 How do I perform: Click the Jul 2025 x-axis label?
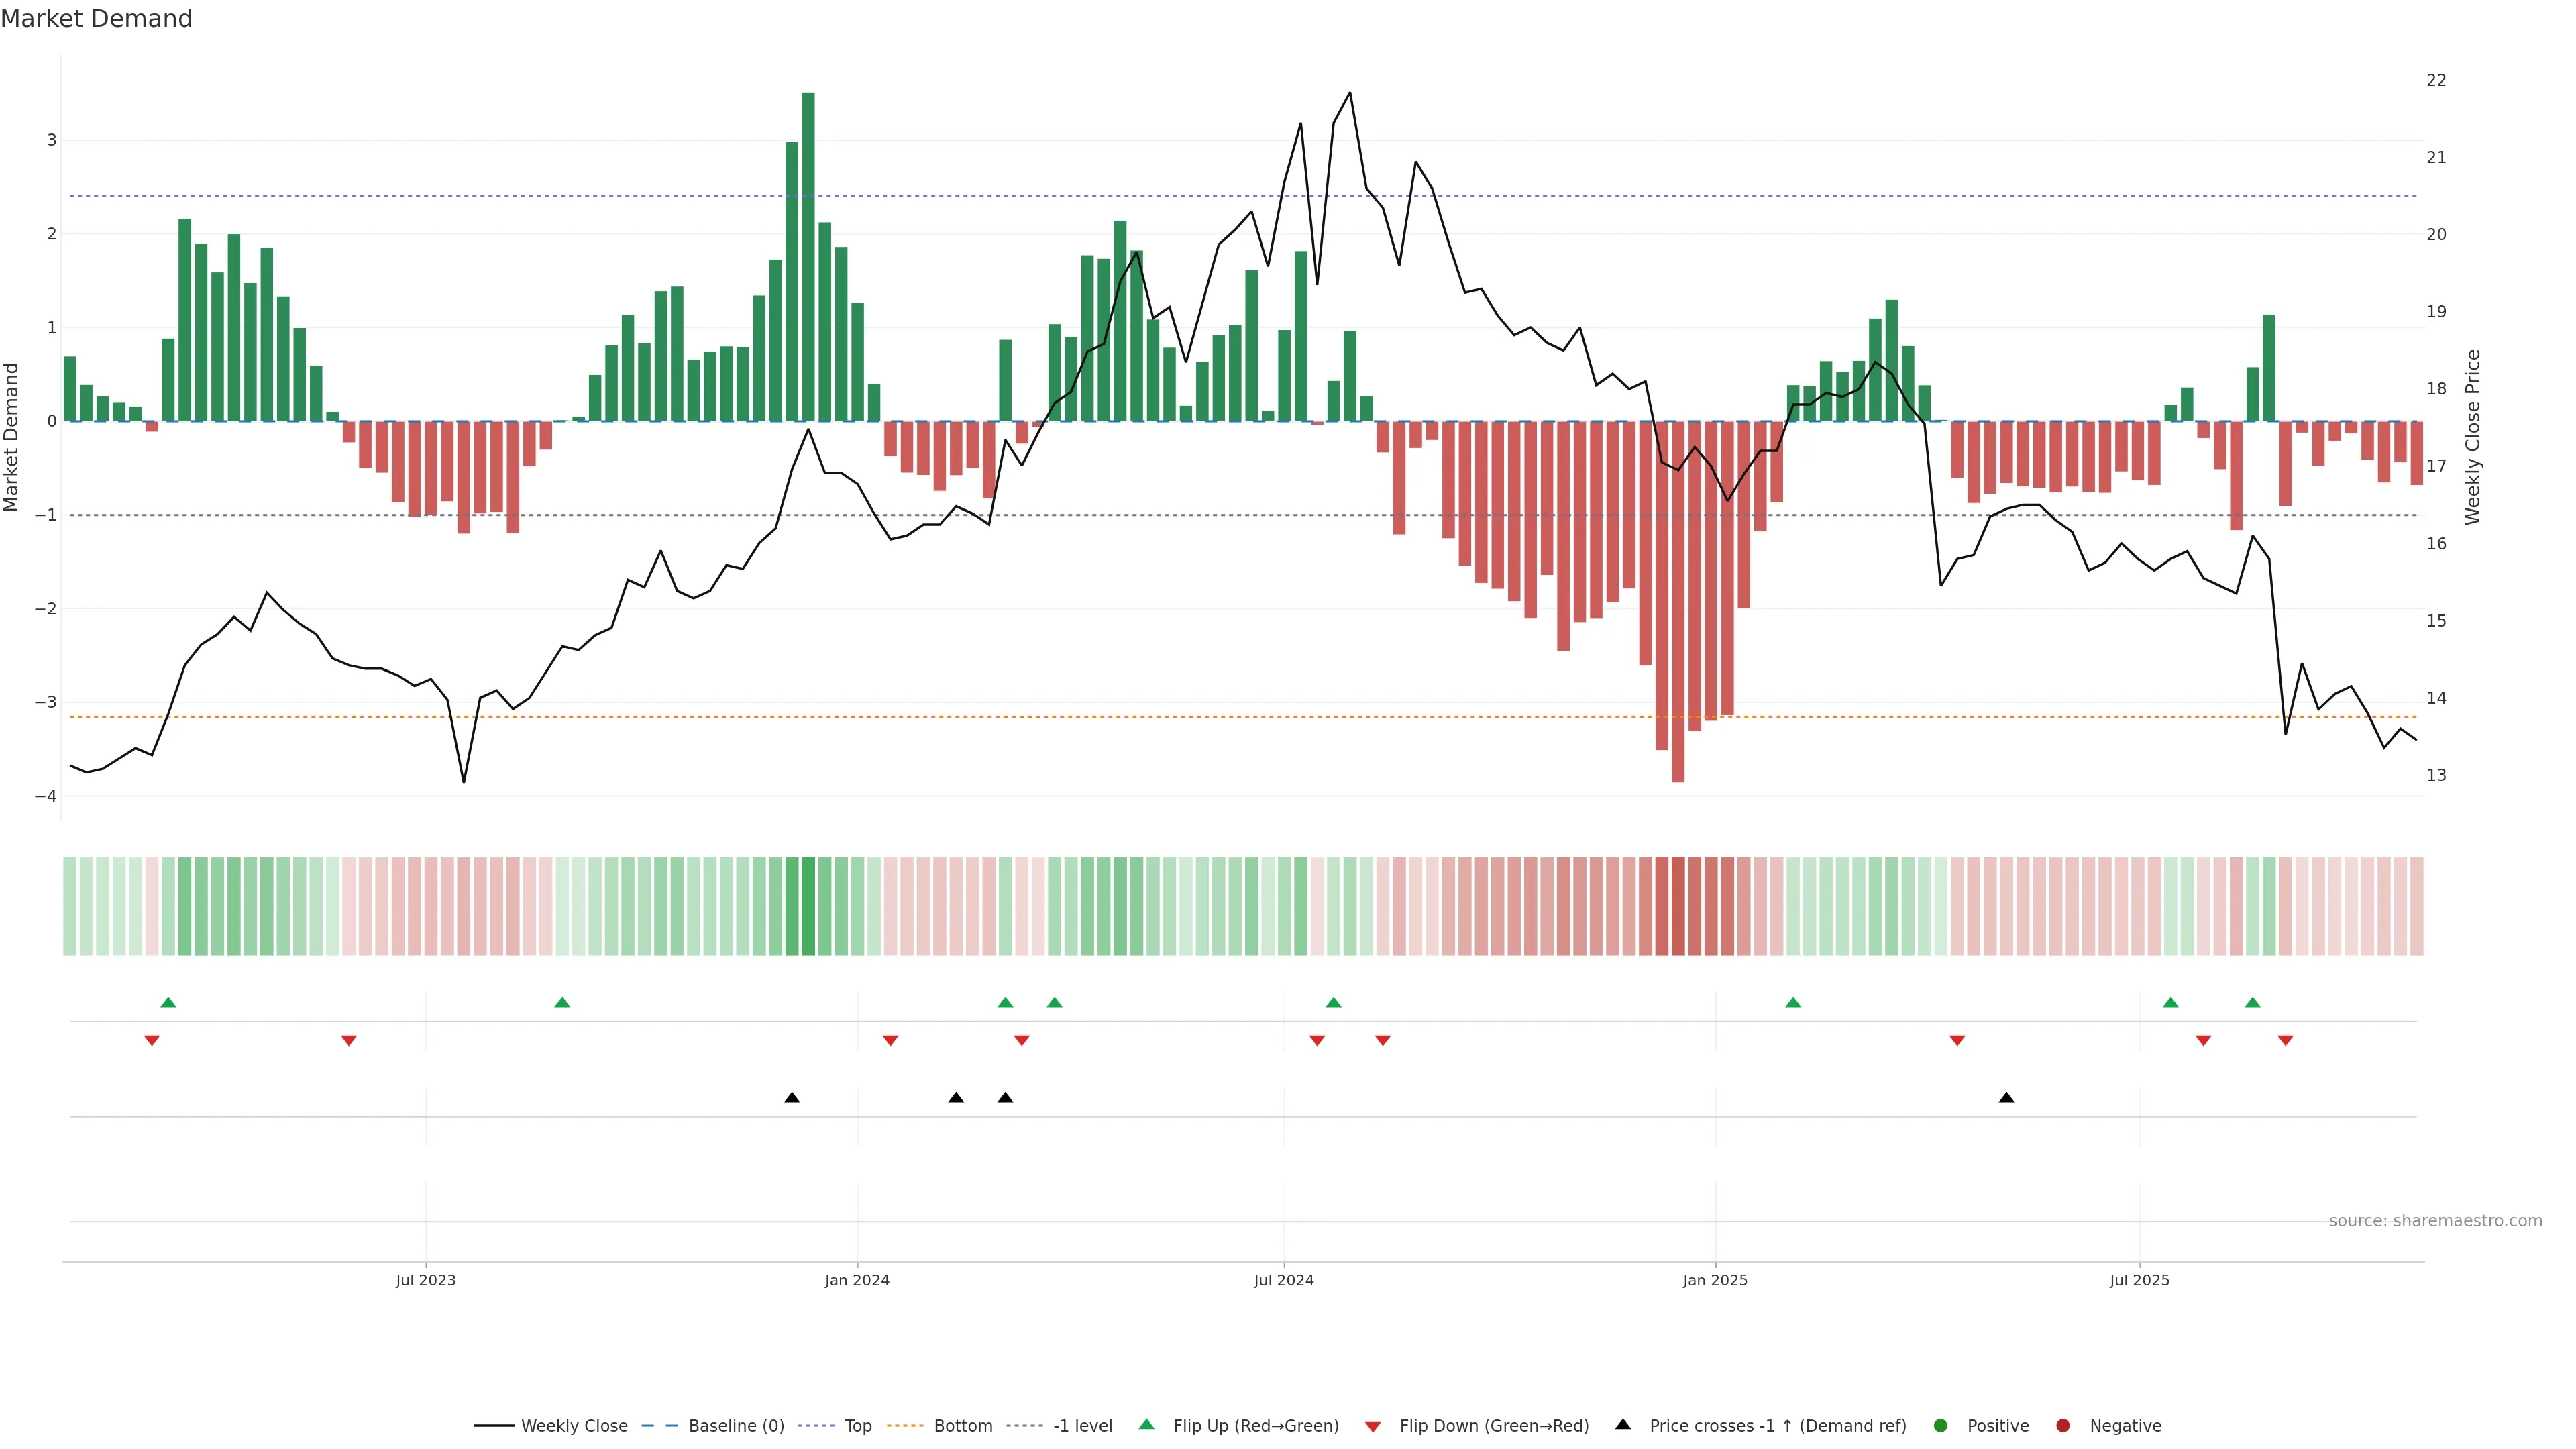[x=2139, y=1280]
